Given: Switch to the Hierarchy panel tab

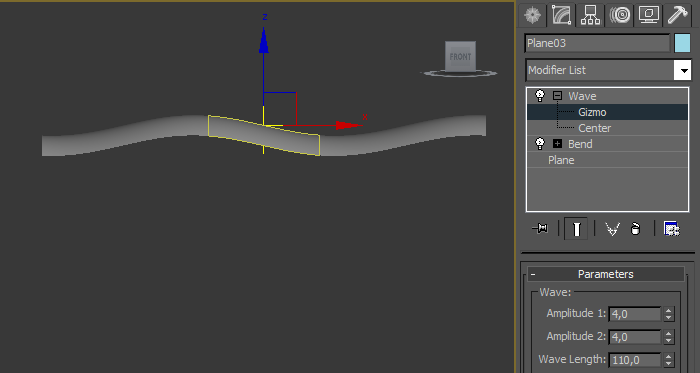Looking at the screenshot, I should [x=590, y=15].
